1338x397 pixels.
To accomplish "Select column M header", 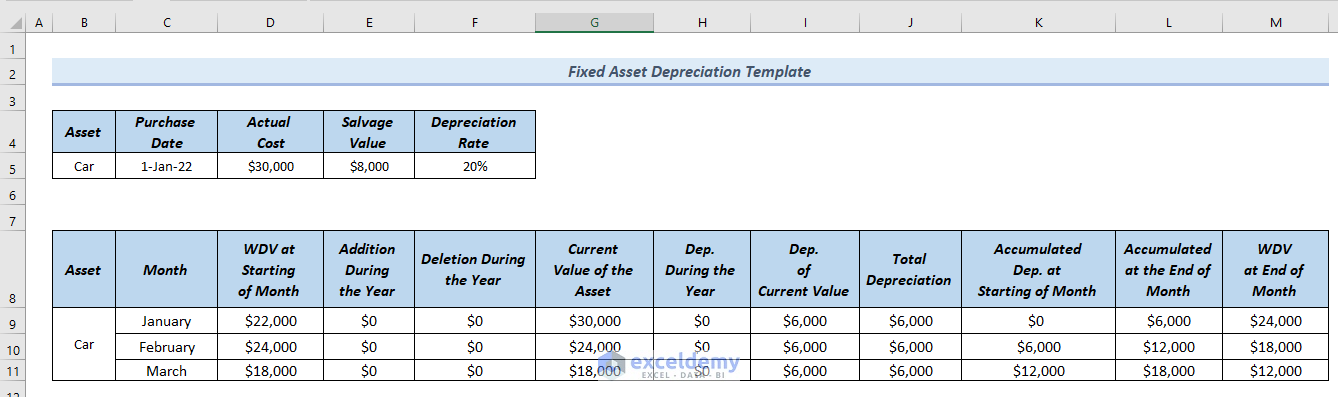I will point(1276,22).
